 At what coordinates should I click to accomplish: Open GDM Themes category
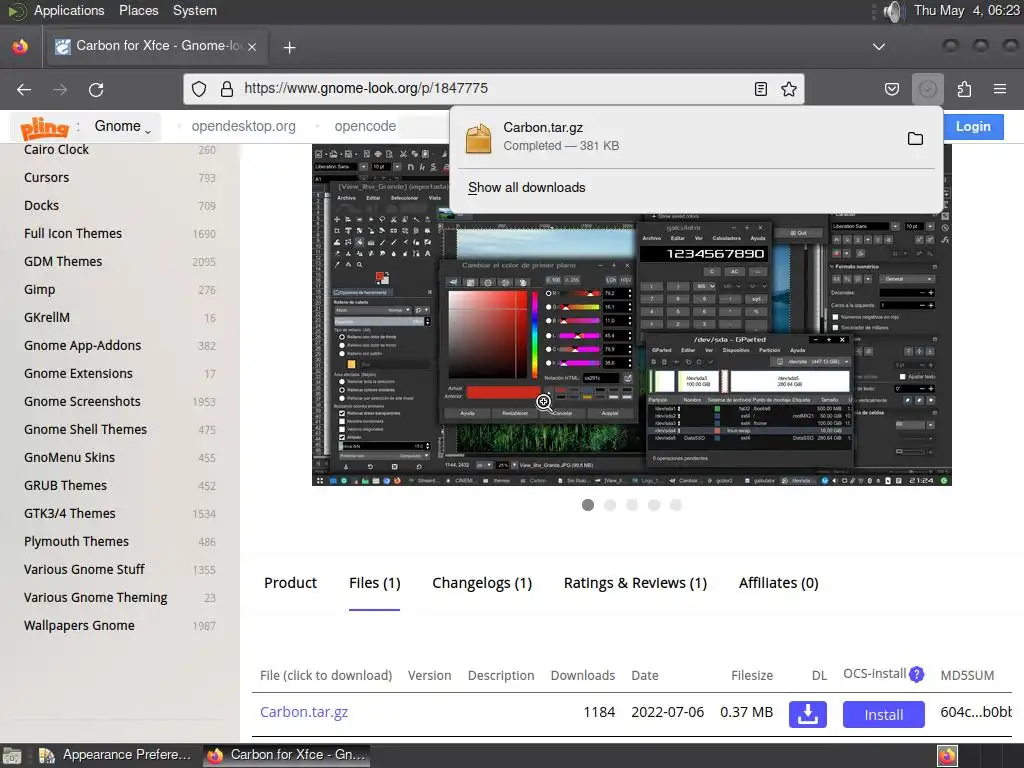[x=63, y=262]
